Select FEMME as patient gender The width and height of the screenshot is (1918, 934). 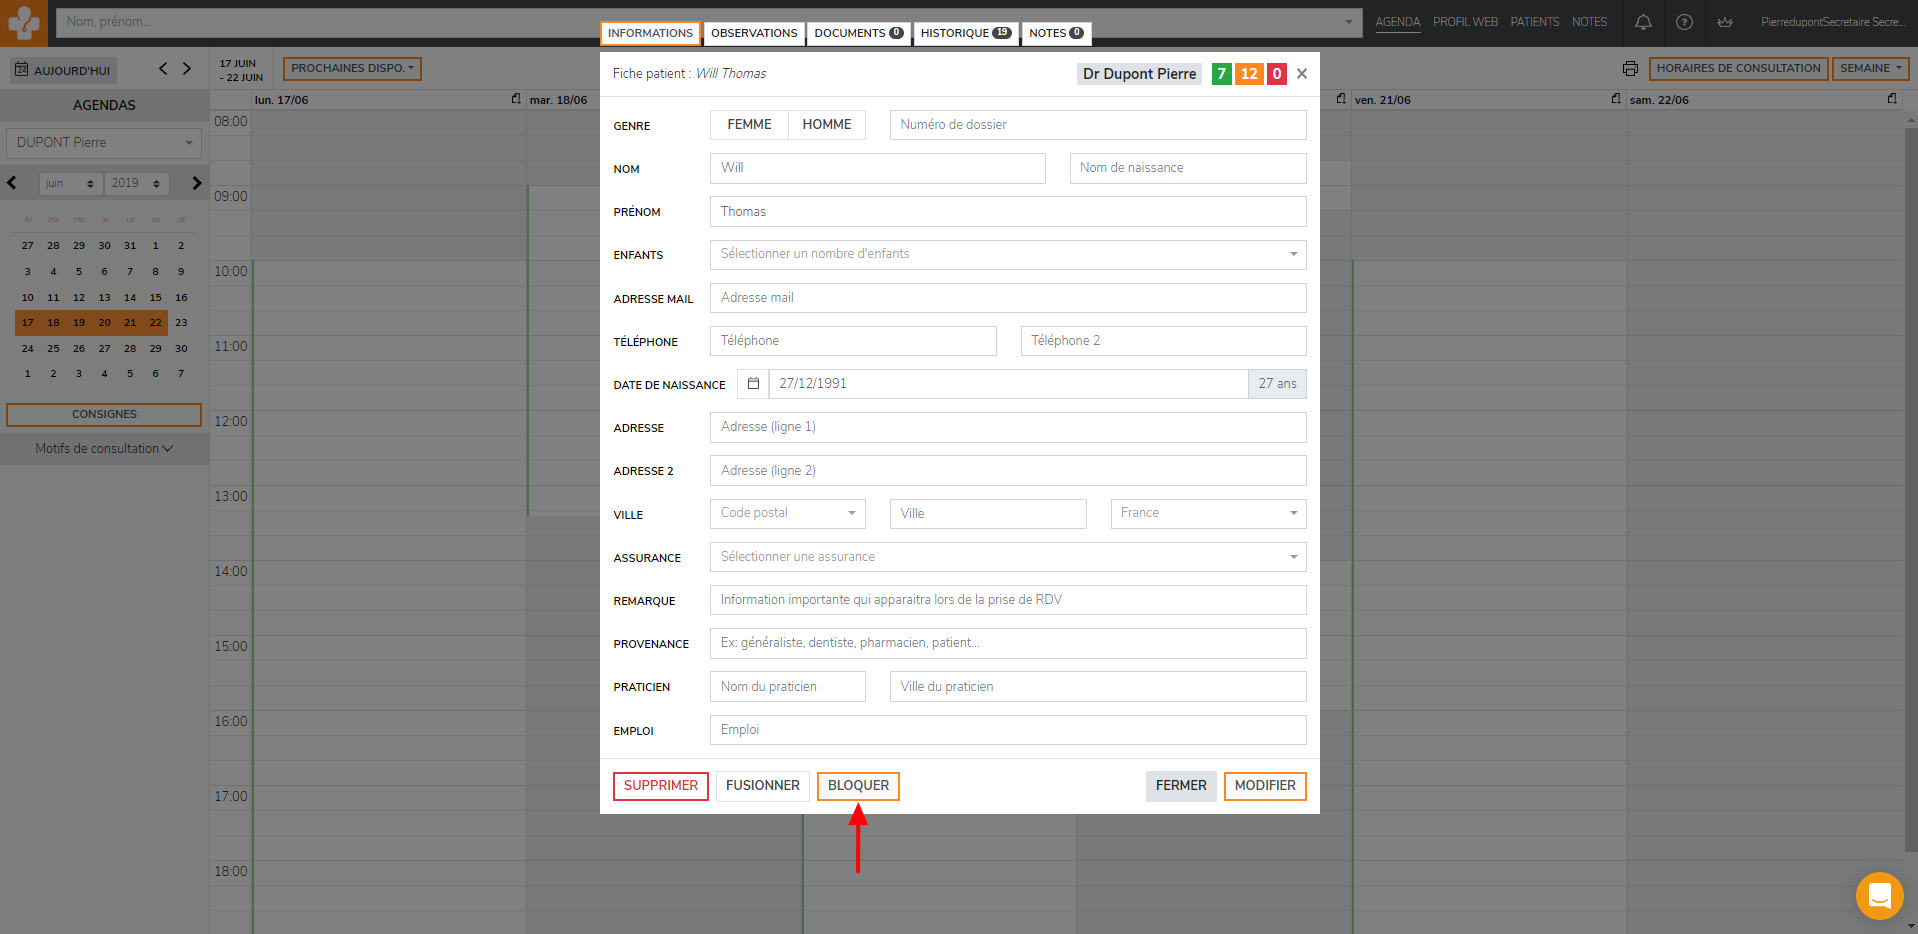click(749, 125)
